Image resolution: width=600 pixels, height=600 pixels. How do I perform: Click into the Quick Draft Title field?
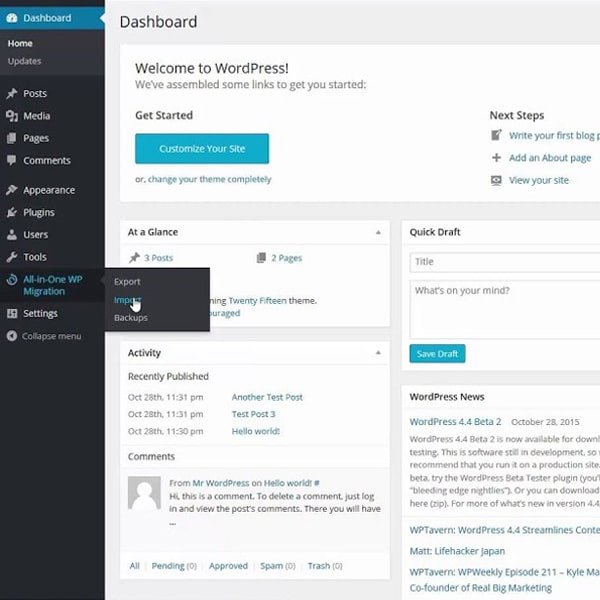(x=504, y=262)
